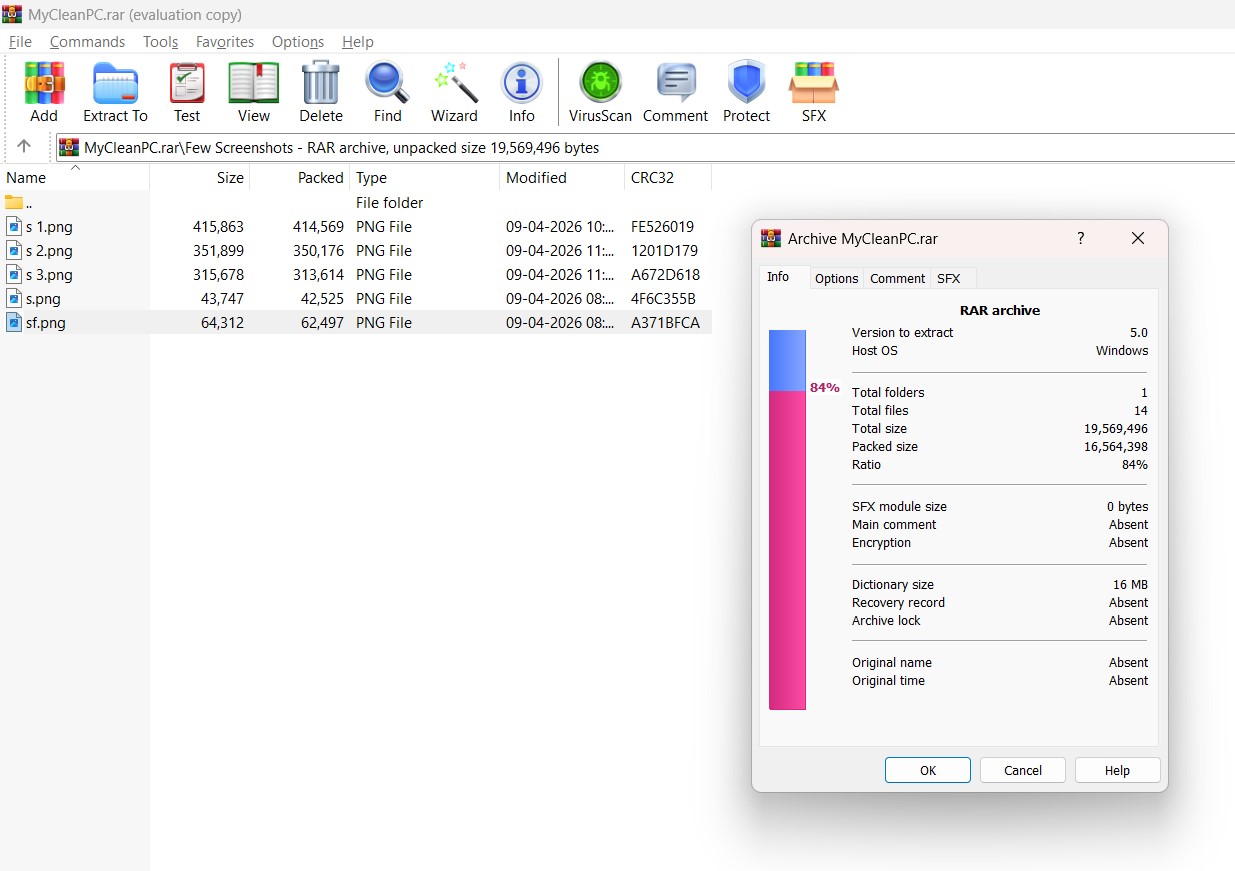Open the File menu
This screenshot has height=871, width=1235.
click(x=20, y=42)
